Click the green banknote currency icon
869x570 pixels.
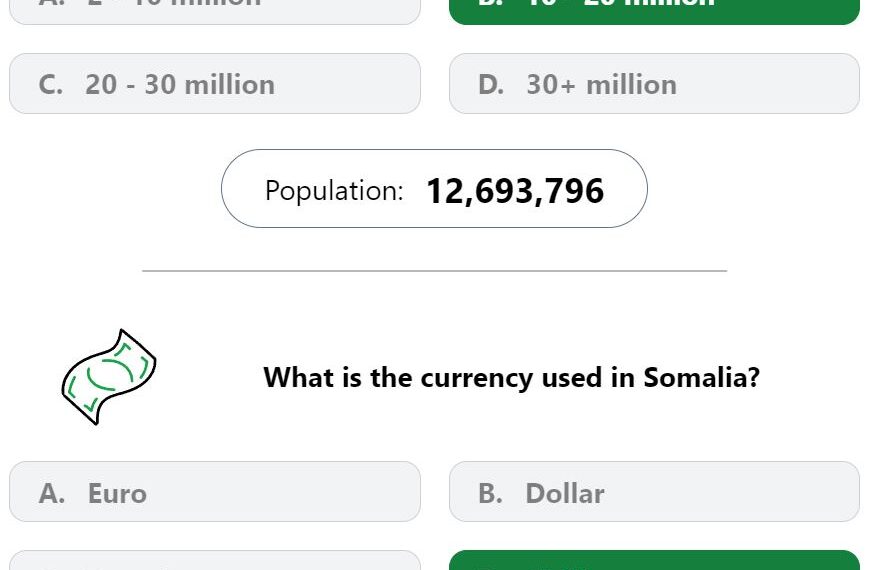(109, 377)
